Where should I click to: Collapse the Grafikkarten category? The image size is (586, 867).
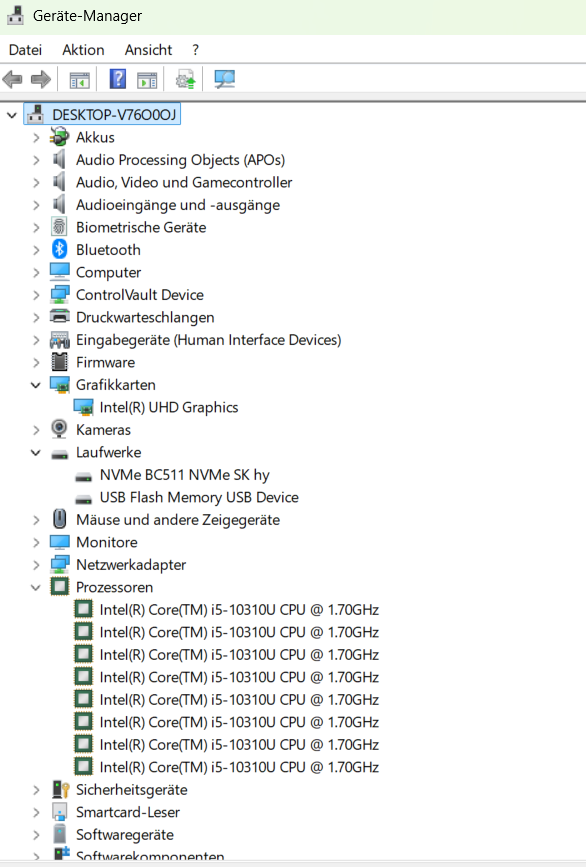tap(36, 385)
